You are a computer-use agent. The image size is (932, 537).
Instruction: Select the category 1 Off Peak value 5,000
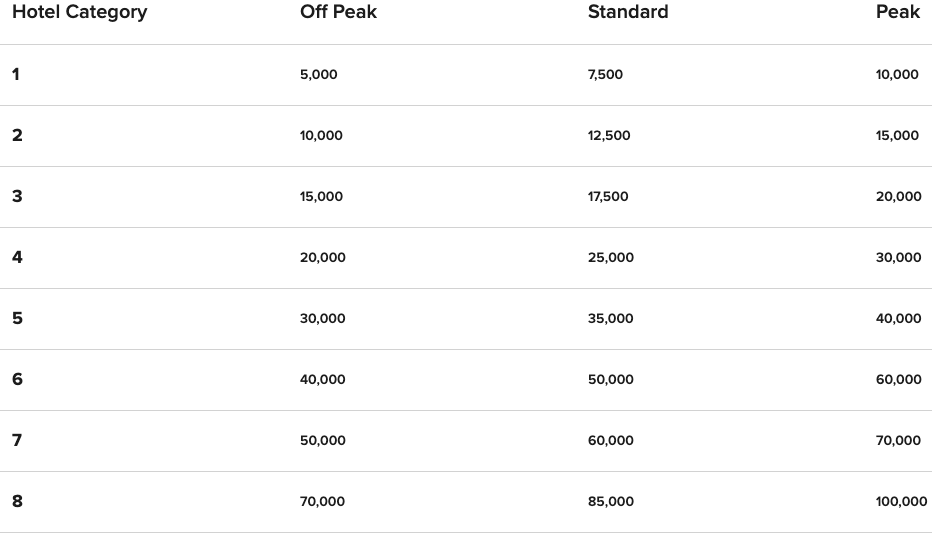click(x=318, y=75)
